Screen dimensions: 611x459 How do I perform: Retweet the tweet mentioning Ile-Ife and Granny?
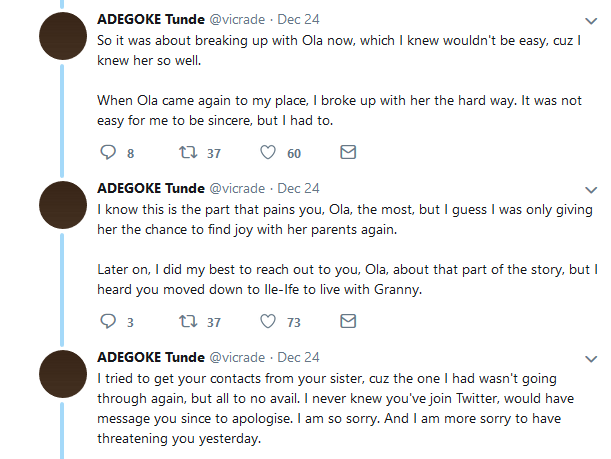point(188,321)
